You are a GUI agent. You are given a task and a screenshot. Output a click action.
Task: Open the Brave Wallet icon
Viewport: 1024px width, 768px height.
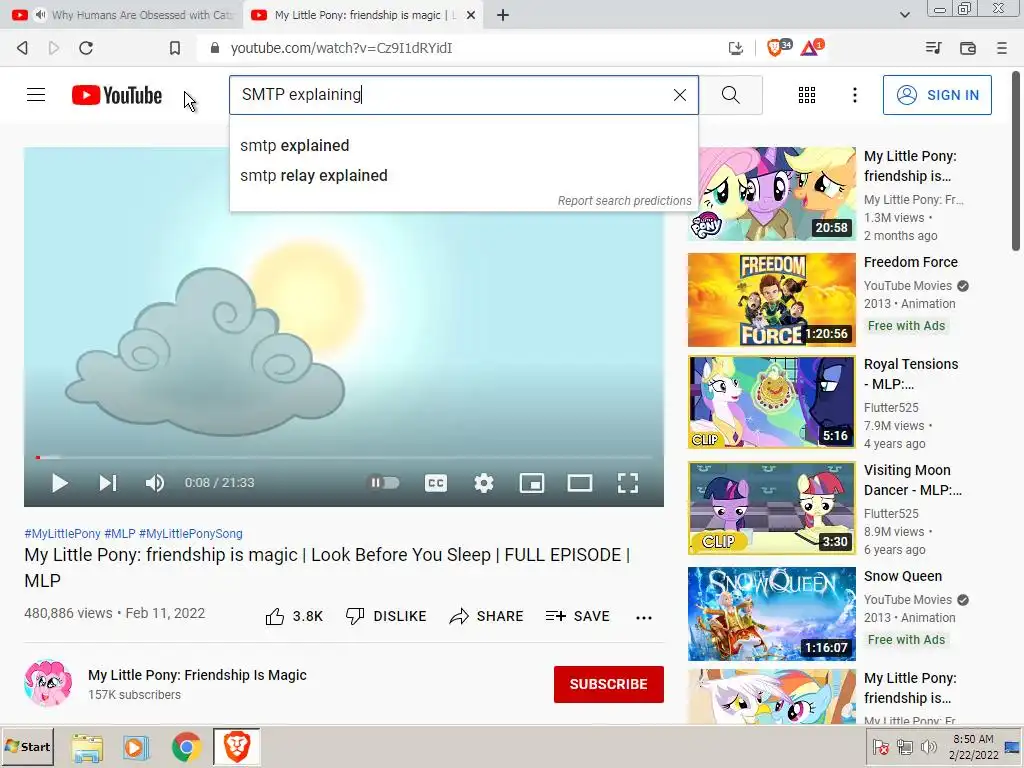click(x=968, y=48)
